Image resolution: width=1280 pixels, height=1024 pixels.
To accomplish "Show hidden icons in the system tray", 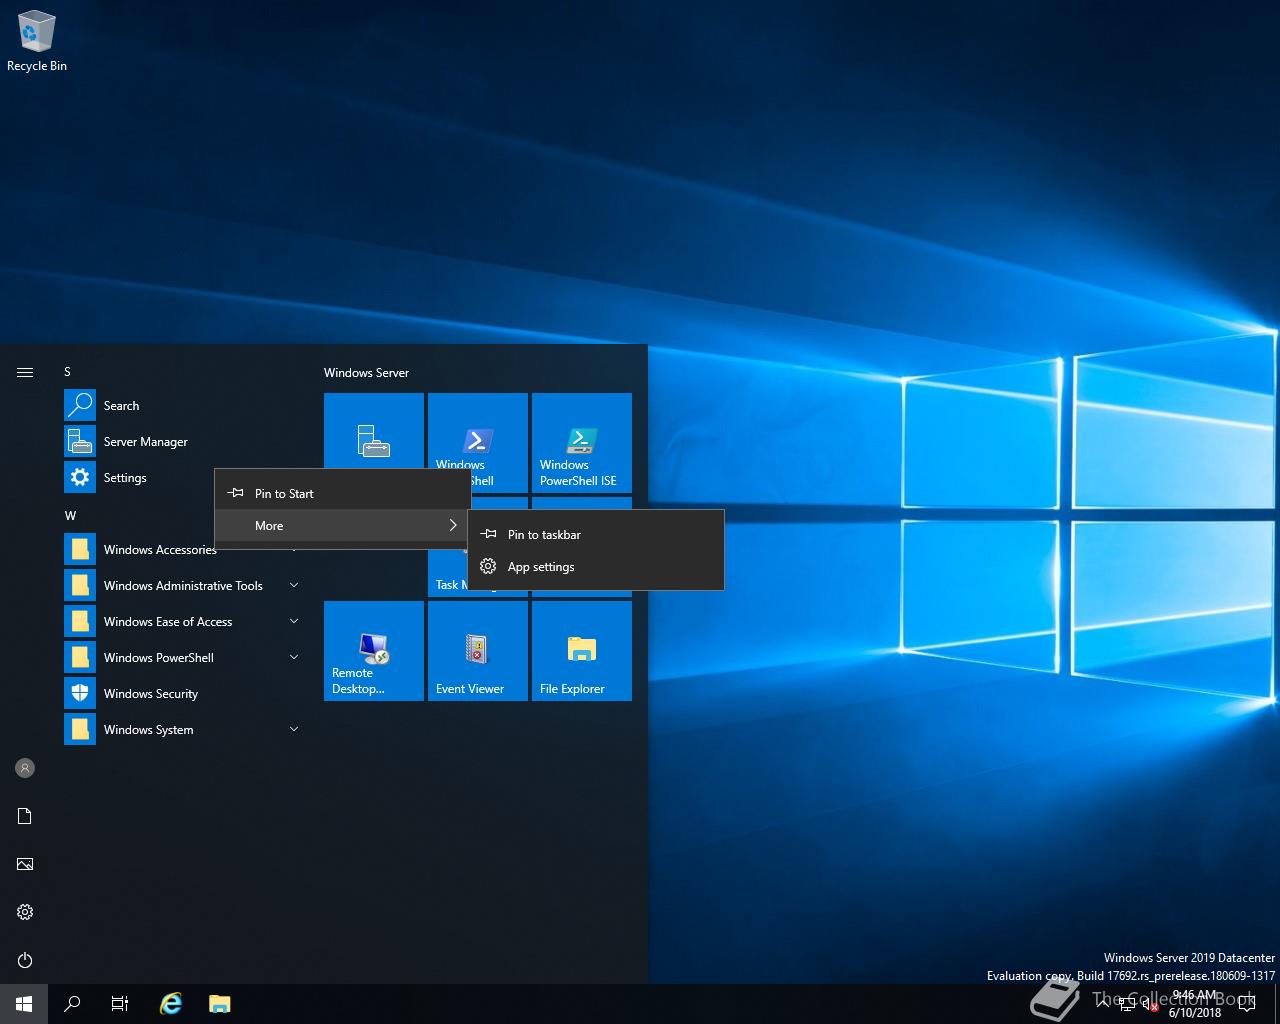I will tap(1103, 1004).
